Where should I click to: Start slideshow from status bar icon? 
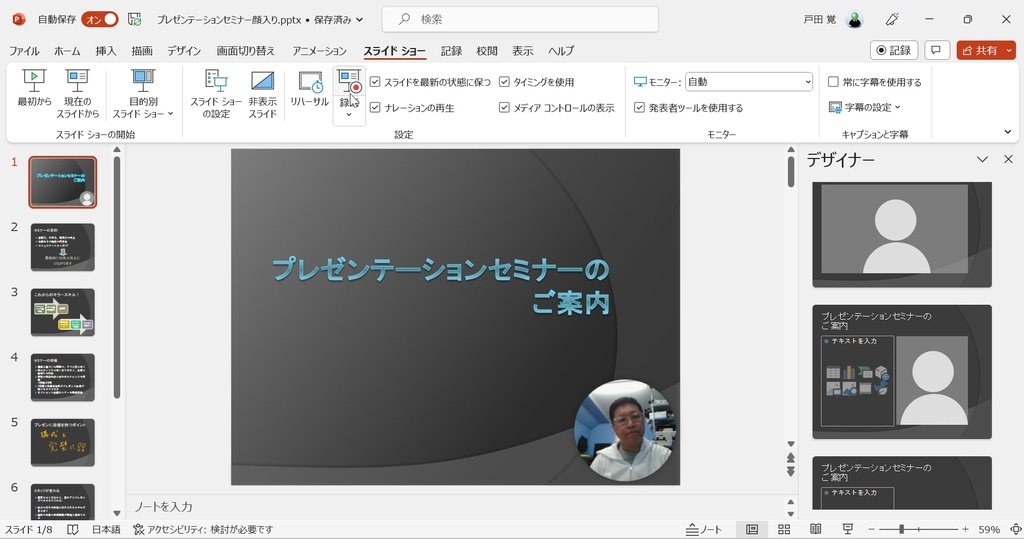click(x=848, y=529)
